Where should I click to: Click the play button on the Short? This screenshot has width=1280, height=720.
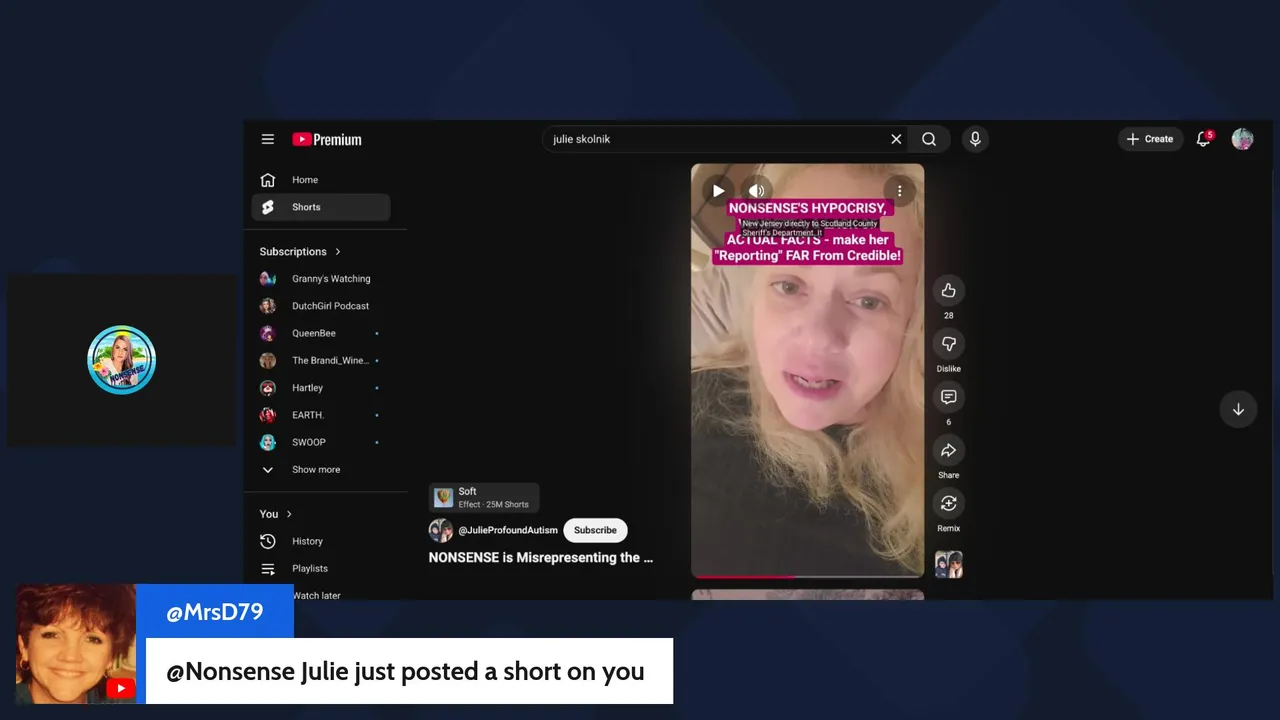[x=718, y=191]
